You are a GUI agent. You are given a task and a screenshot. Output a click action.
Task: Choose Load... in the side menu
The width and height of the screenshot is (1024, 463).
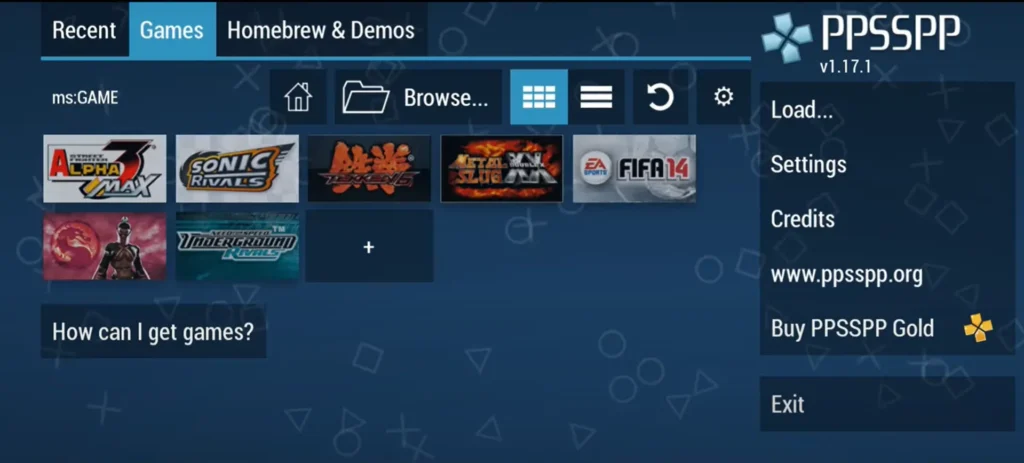pyautogui.click(x=888, y=110)
